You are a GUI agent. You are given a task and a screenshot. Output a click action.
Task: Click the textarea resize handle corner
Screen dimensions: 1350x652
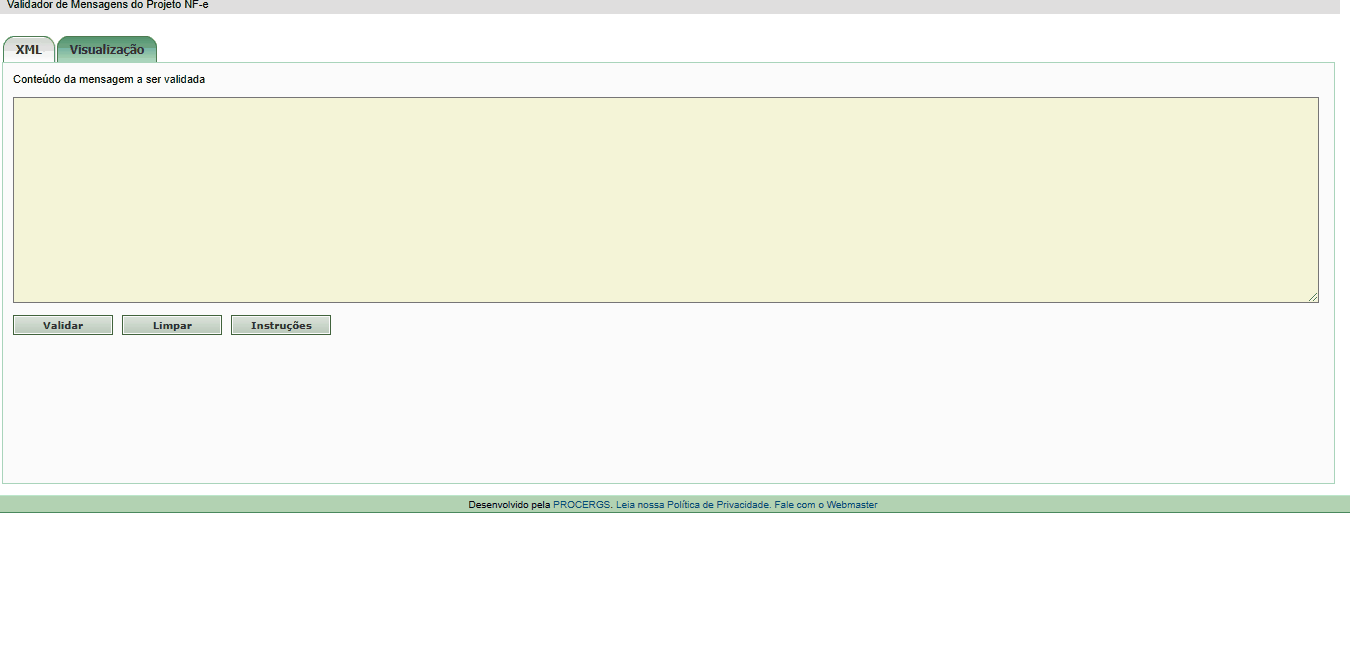(x=1313, y=297)
